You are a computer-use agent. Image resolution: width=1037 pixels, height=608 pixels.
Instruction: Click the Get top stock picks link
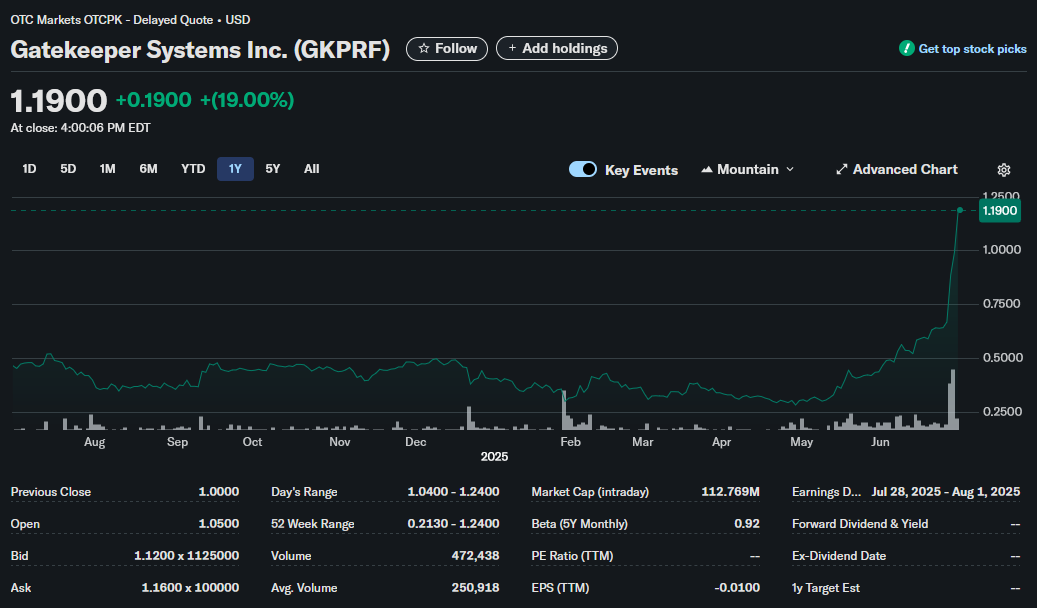[x=972, y=49]
